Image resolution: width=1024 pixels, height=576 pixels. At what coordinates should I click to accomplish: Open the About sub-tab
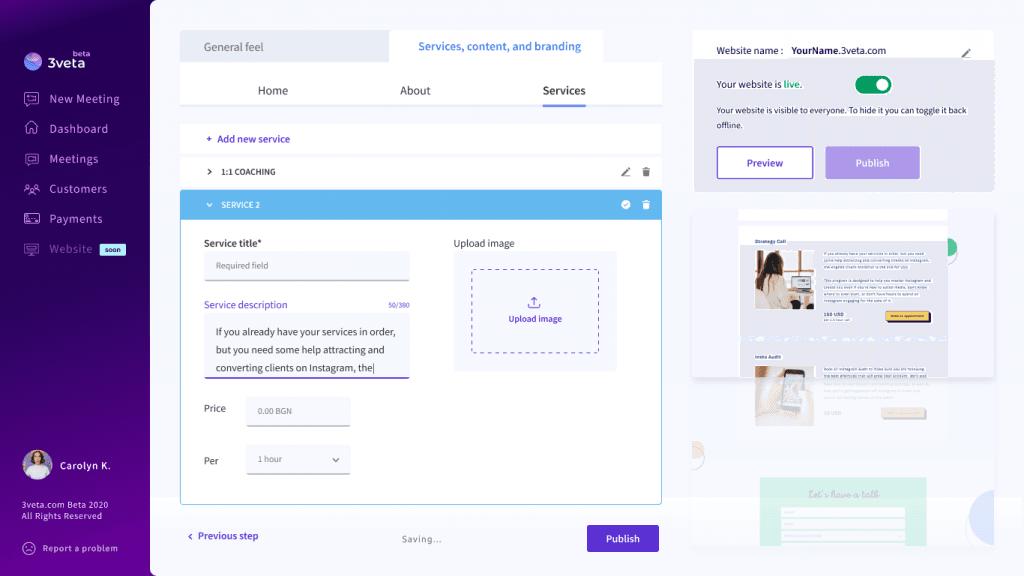415,91
